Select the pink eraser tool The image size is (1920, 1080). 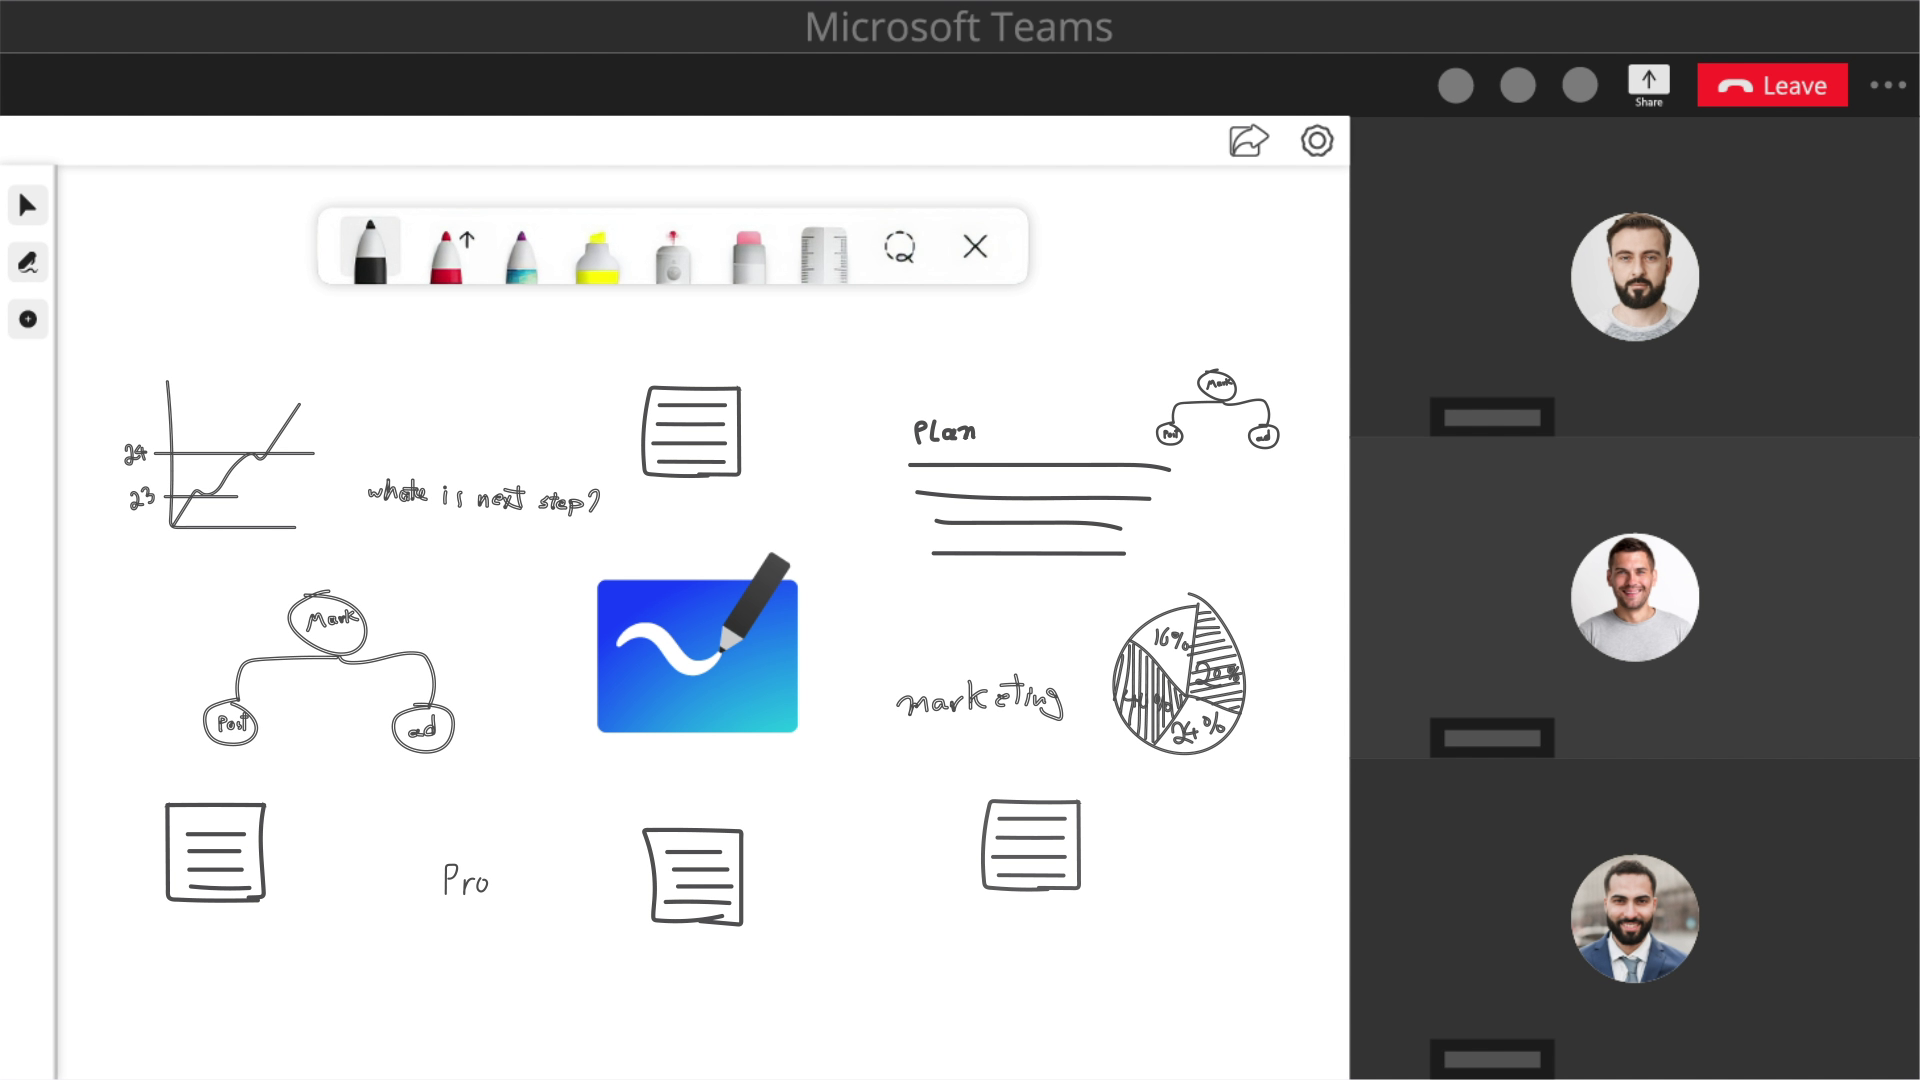point(749,257)
